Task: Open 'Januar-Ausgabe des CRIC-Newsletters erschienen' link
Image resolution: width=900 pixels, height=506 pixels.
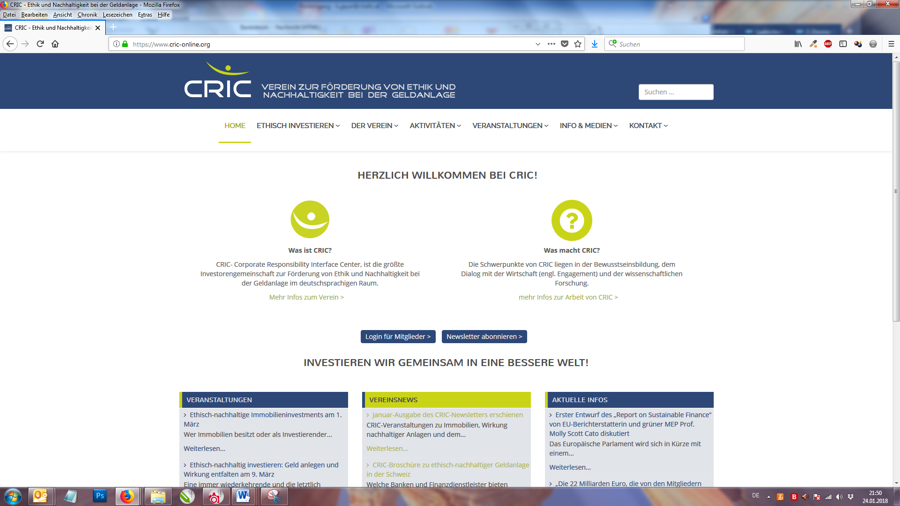Action: (447, 415)
